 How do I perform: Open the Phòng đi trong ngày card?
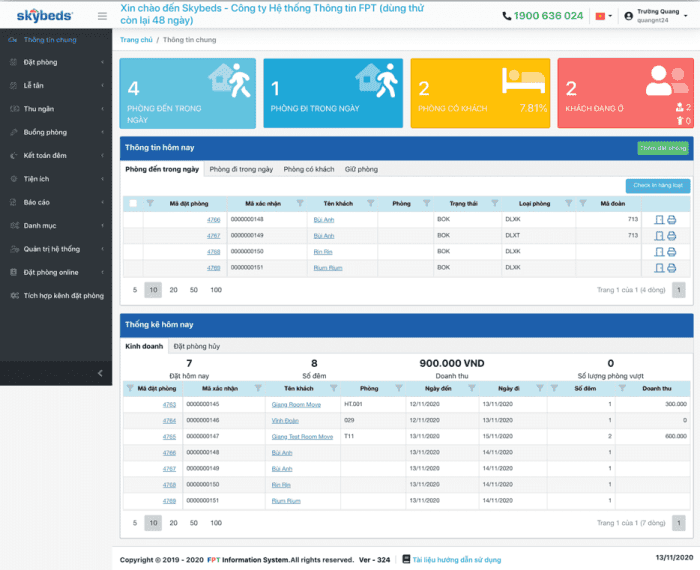point(333,93)
